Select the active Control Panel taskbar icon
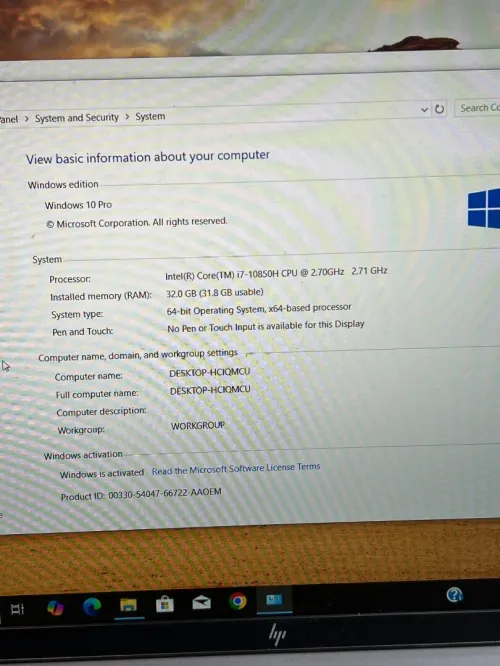The image size is (500, 666). [274, 599]
